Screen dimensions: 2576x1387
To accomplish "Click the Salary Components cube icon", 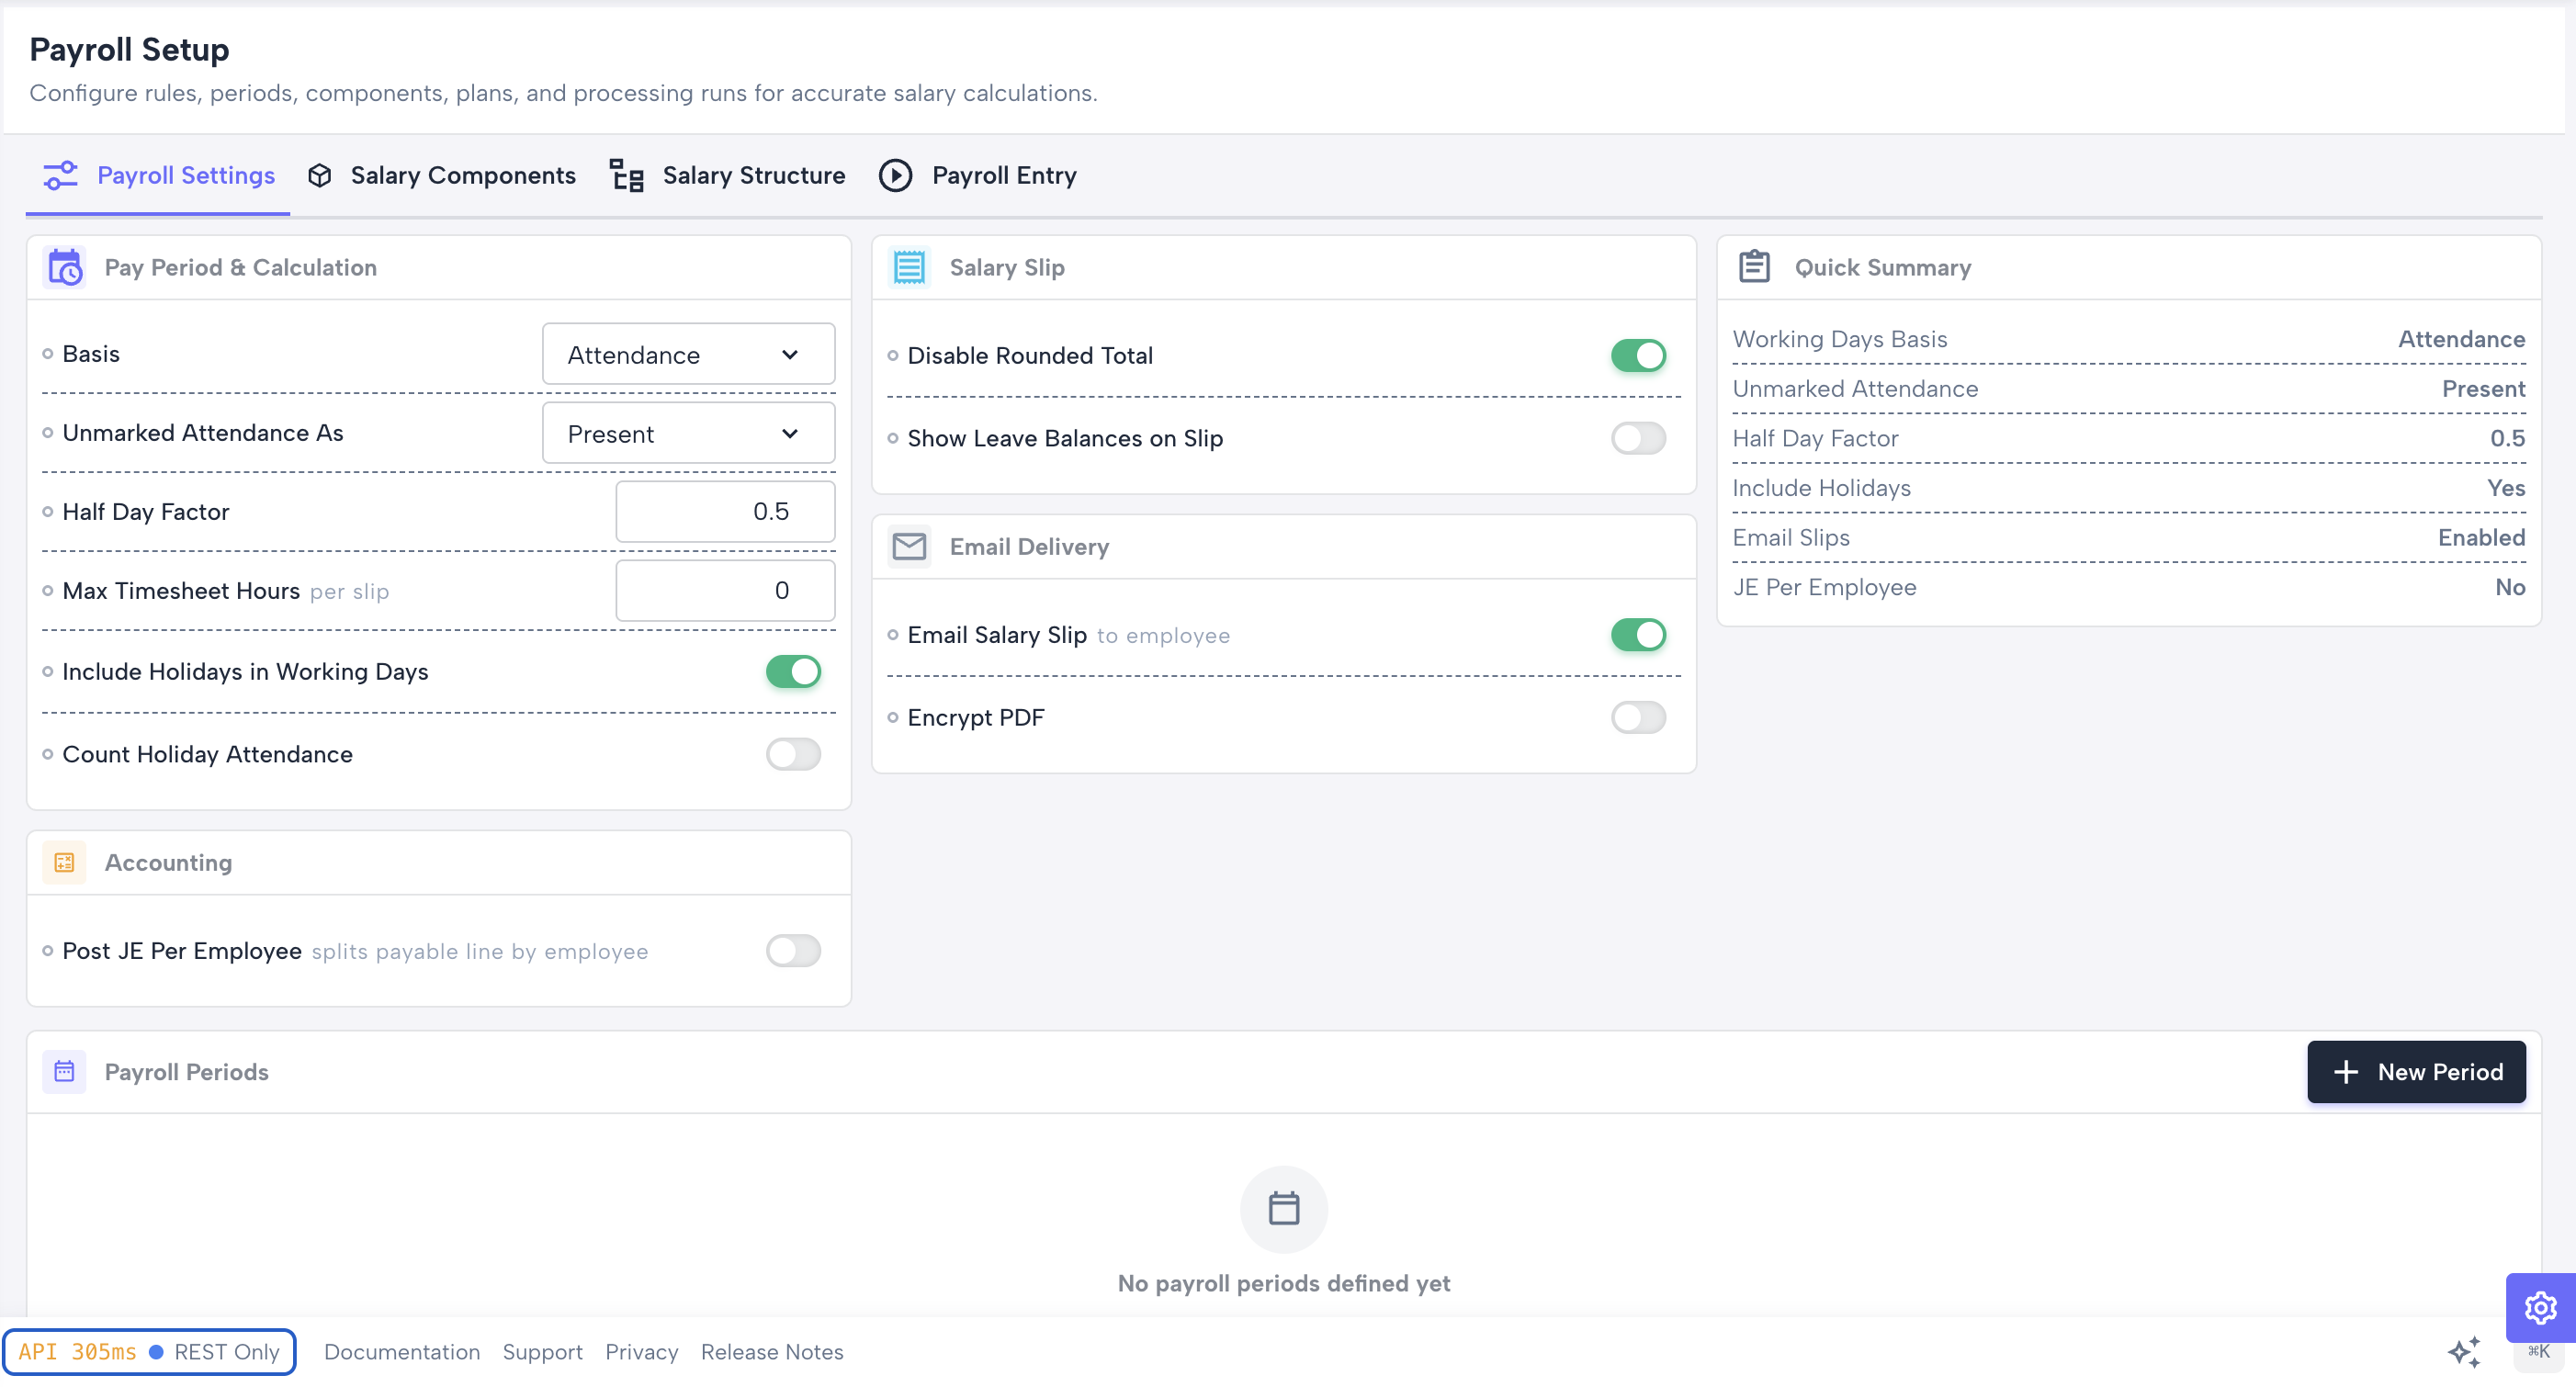I will click(x=320, y=175).
